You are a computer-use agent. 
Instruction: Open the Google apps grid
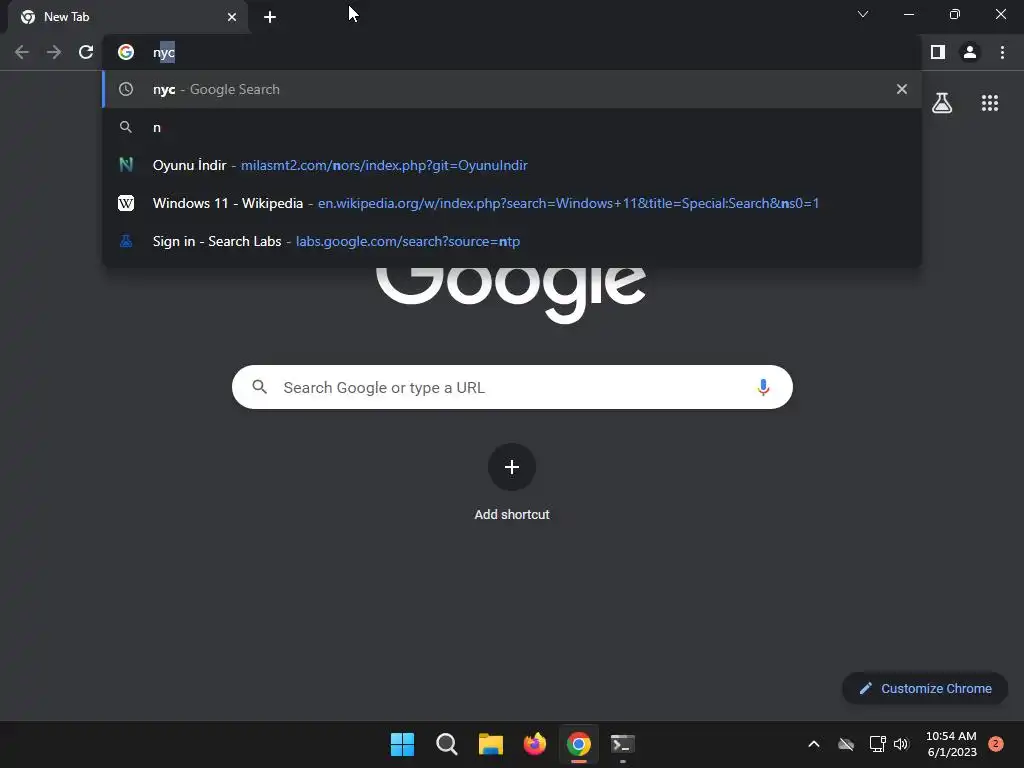(x=990, y=103)
